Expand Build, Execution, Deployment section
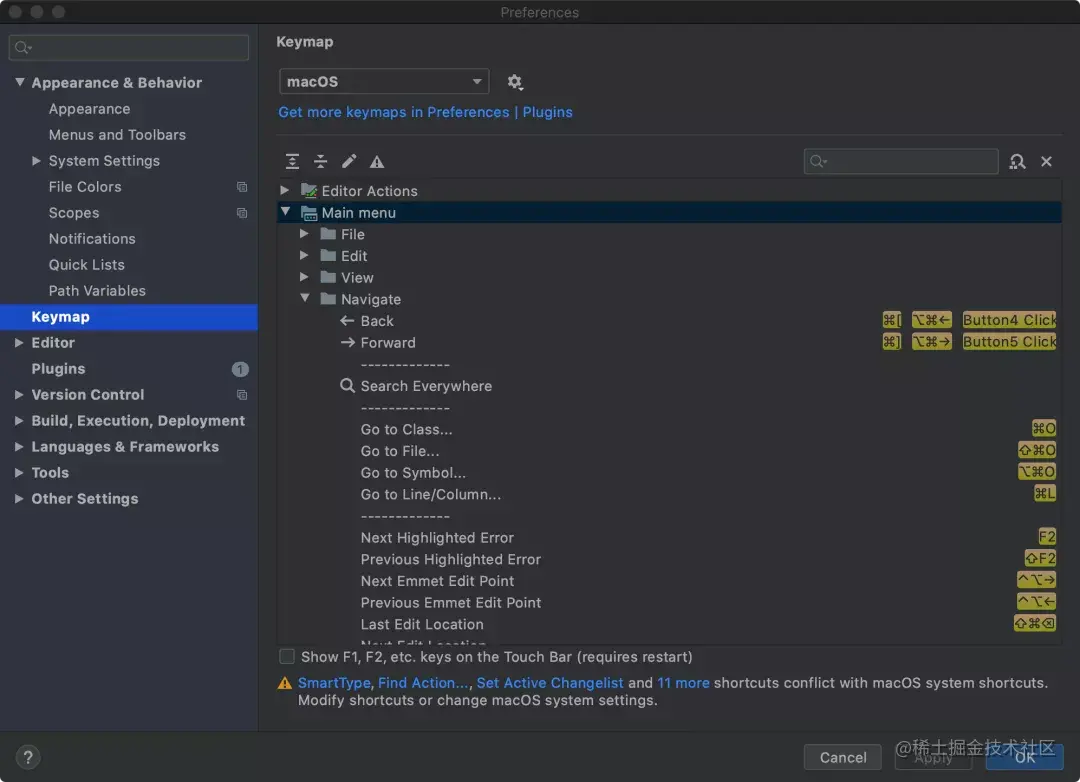This screenshot has width=1080, height=782. pyautogui.click(x=19, y=420)
